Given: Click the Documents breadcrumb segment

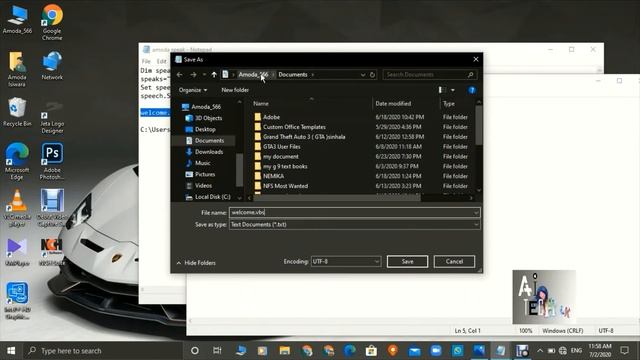Looking at the screenshot, I should pos(293,75).
